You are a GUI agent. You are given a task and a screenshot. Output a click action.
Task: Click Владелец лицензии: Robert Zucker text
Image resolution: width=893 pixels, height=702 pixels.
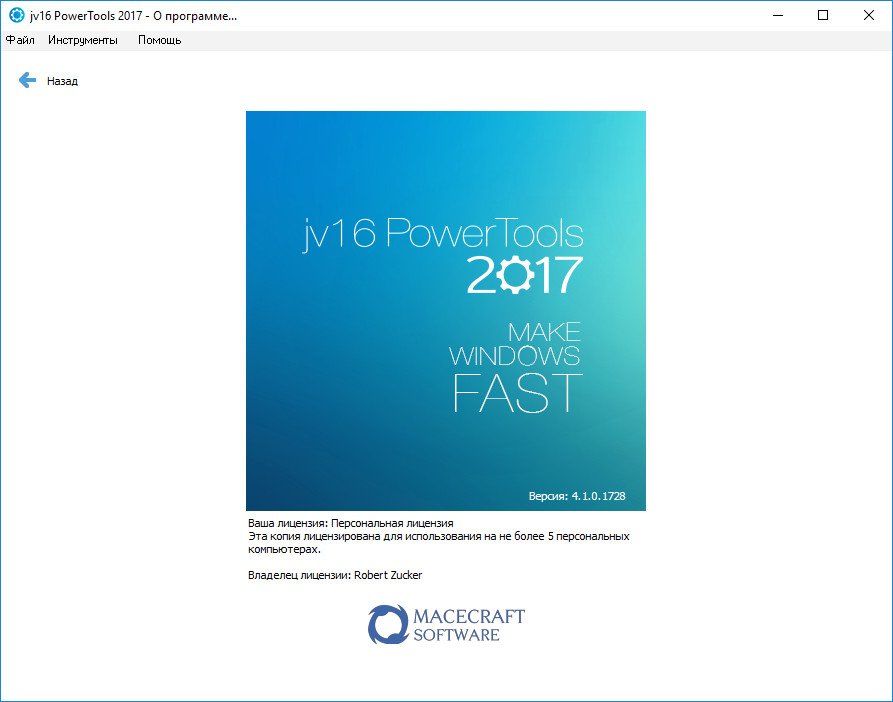pyautogui.click(x=335, y=575)
